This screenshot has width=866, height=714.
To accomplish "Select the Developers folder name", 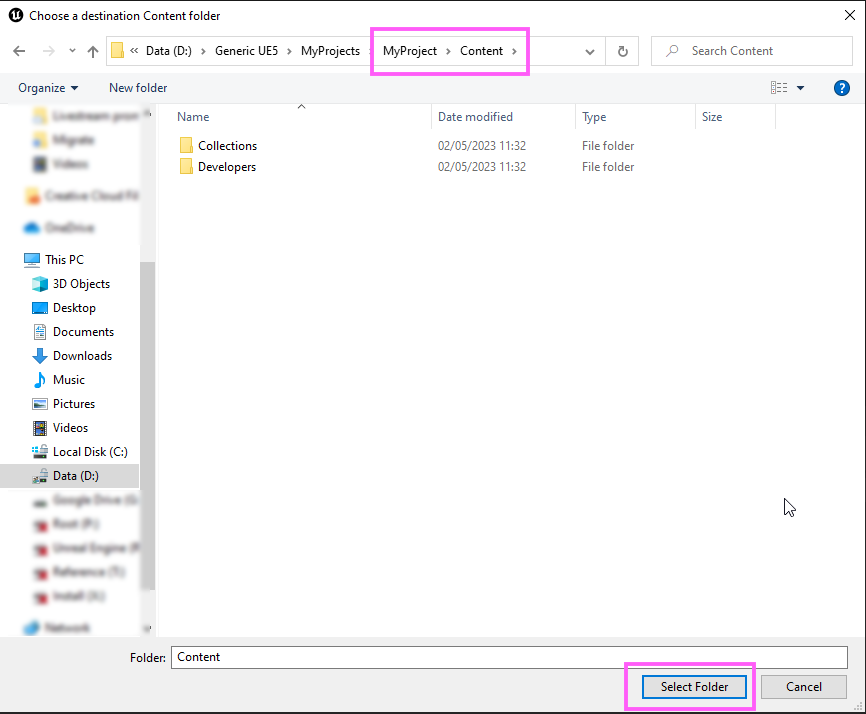I will tap(227, 167).
